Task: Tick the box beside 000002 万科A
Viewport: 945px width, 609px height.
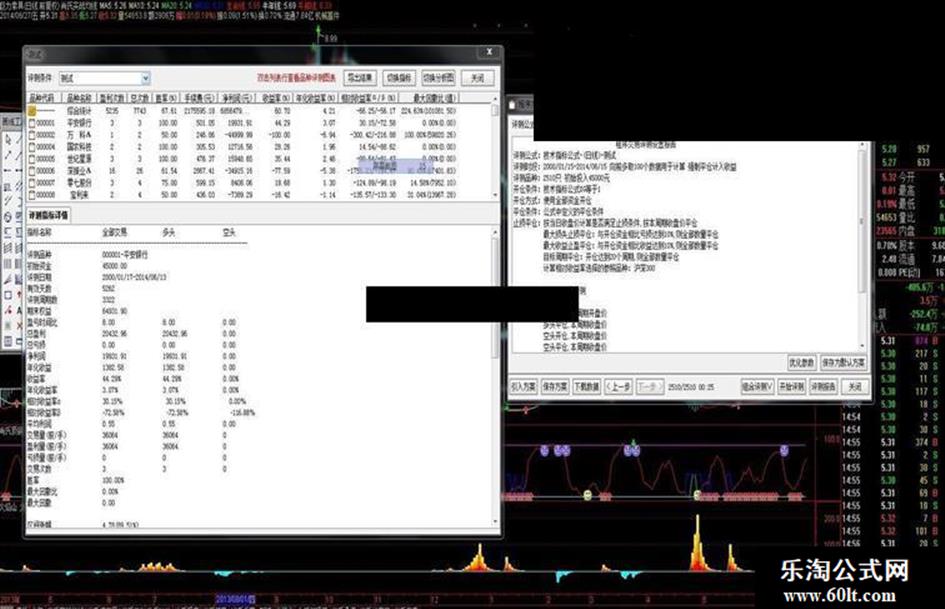Action: click(x=32, y=135)
